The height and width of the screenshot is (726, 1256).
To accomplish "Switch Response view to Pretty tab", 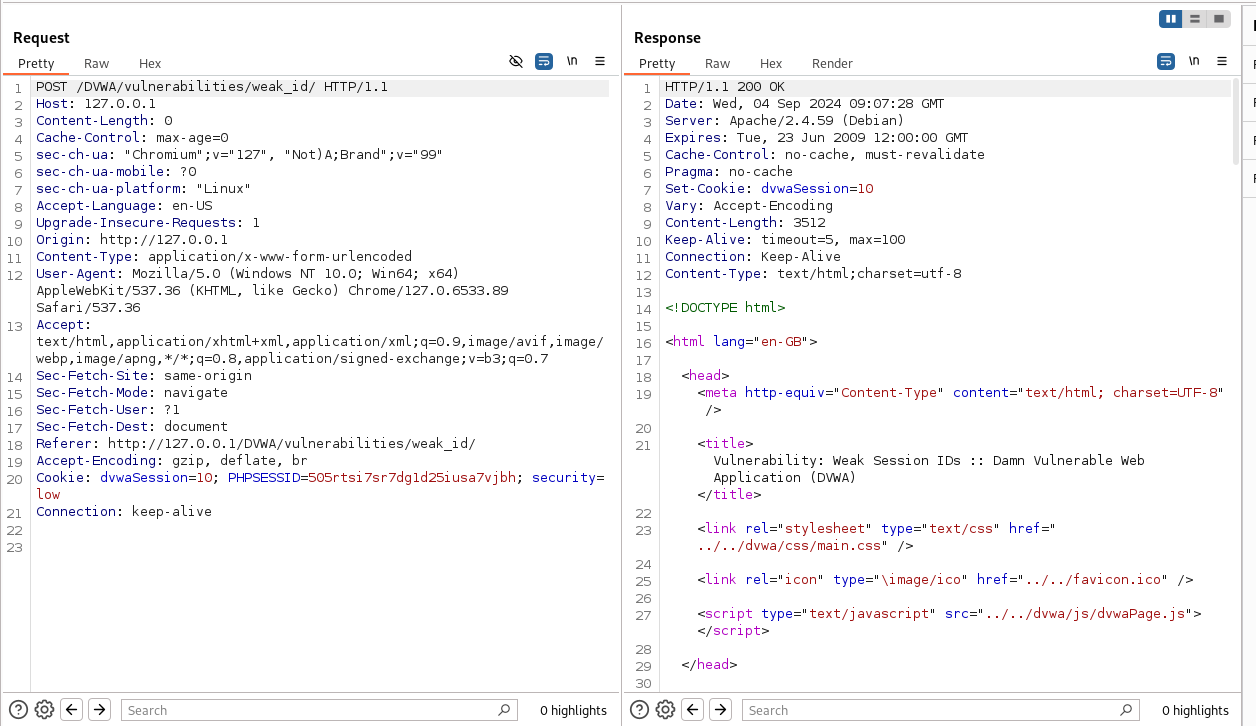I will [x=657, y=63].
